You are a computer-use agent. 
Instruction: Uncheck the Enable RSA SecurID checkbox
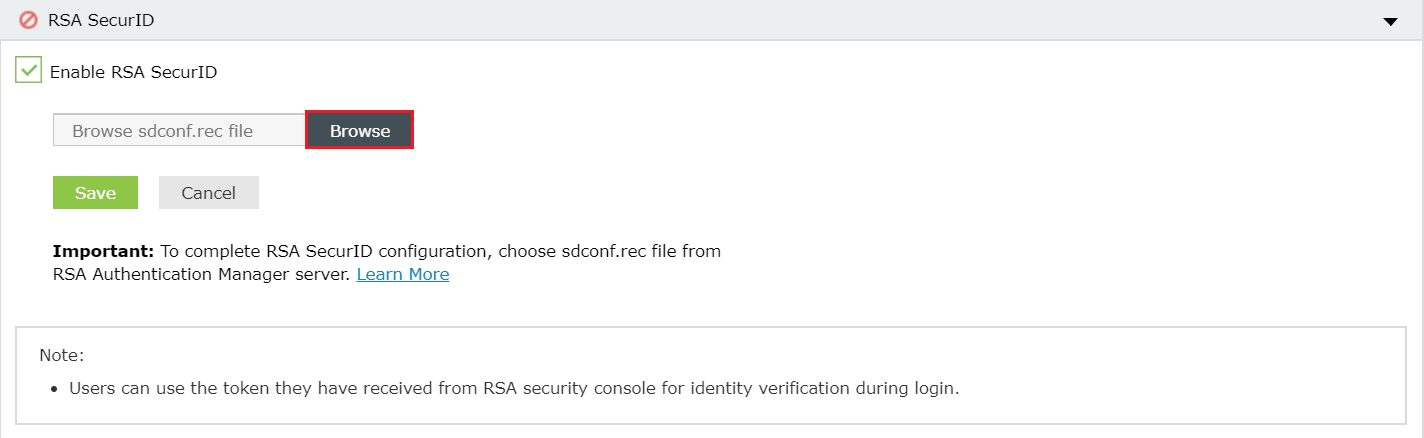pyautogui.click(x=28, y=70)
